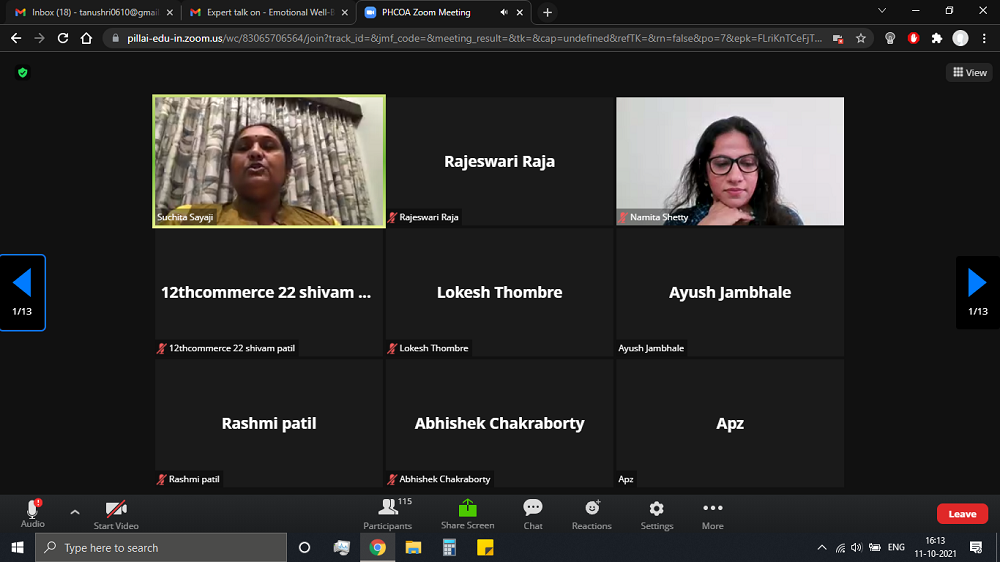
Task: Open the Reactions menu
Action: pos(591,514)
